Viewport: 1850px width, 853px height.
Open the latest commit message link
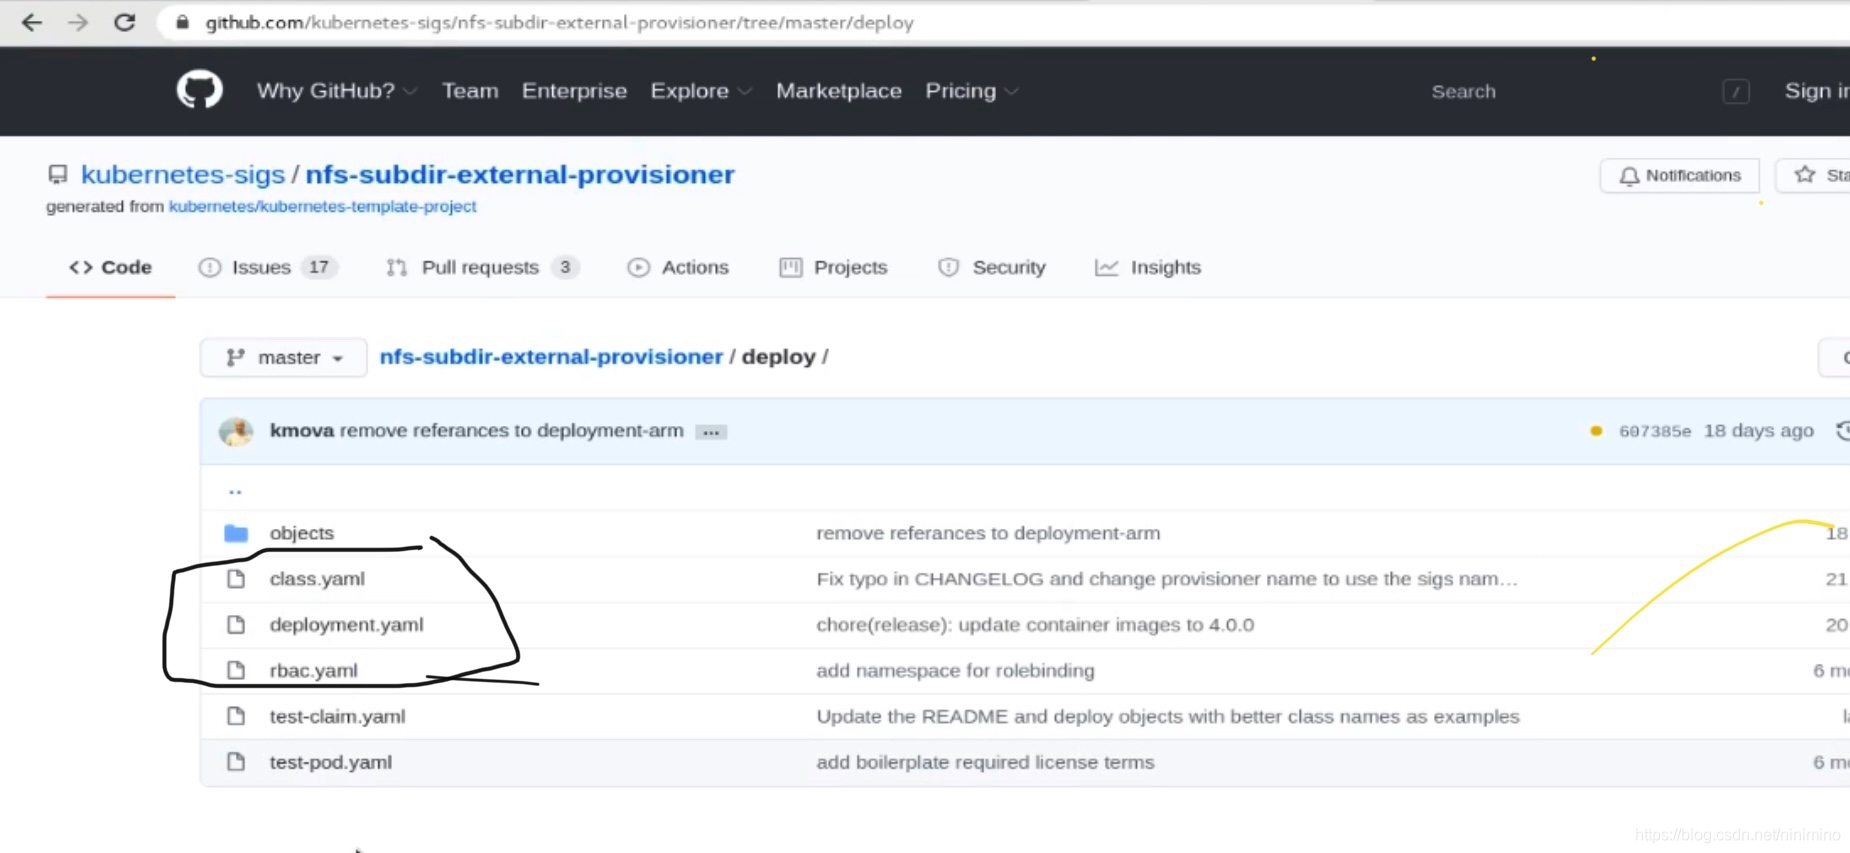click(512, 431)
